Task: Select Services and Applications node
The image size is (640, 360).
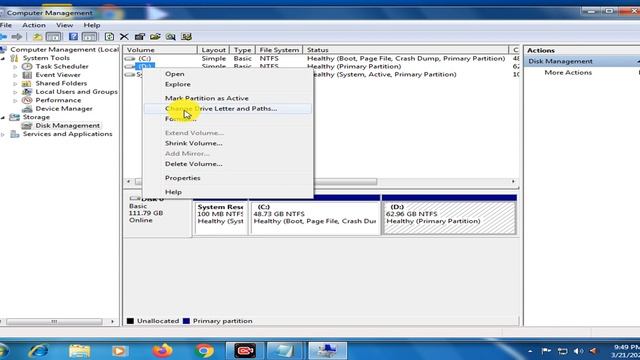Action: tap(67, 134)
